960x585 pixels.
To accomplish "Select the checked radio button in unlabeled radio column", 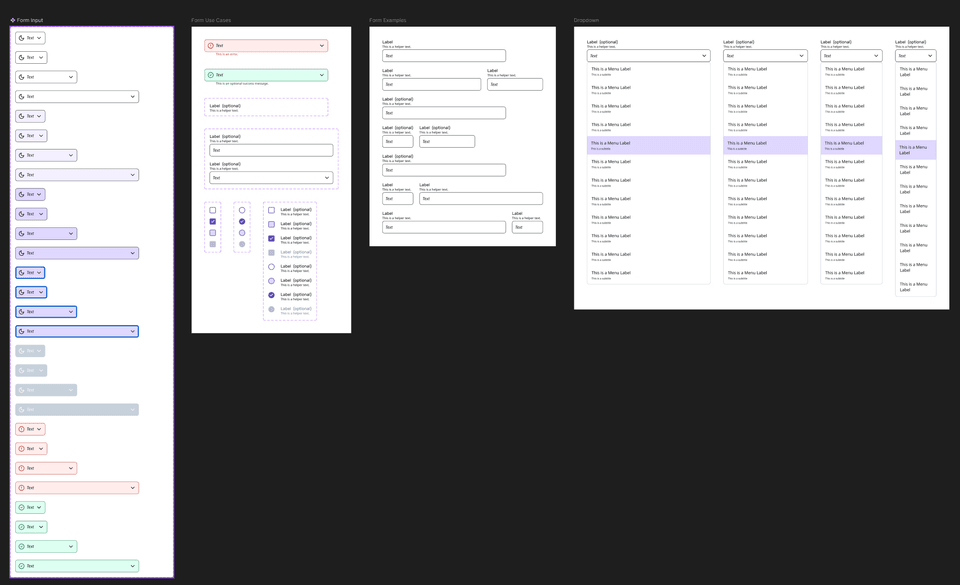I will coord(242,221).
